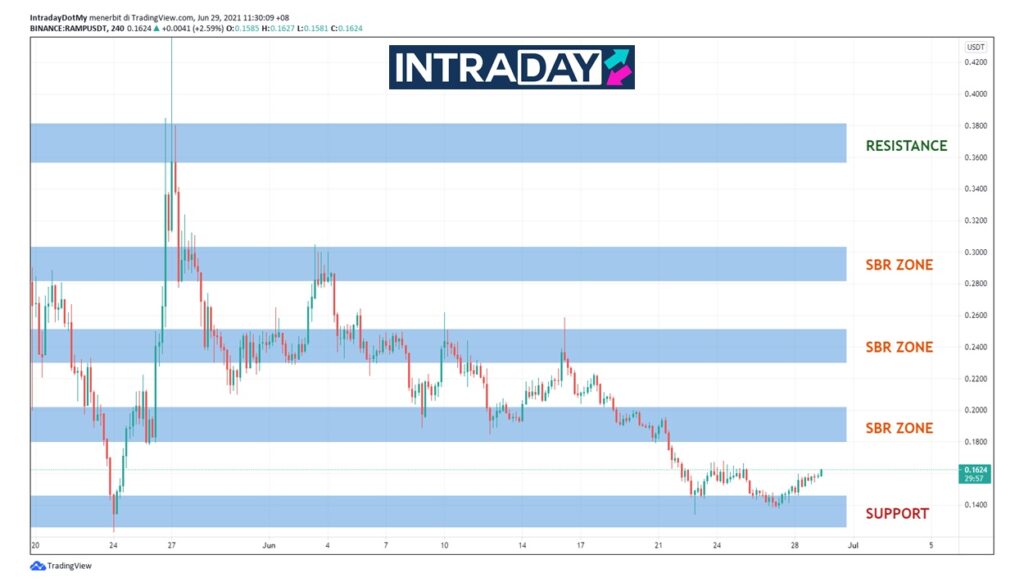Image resolution: width=1024 pixels, height=587 pixels.
Task: Click the latest candlestick at the right end of the price line
Action: point(821,472)
